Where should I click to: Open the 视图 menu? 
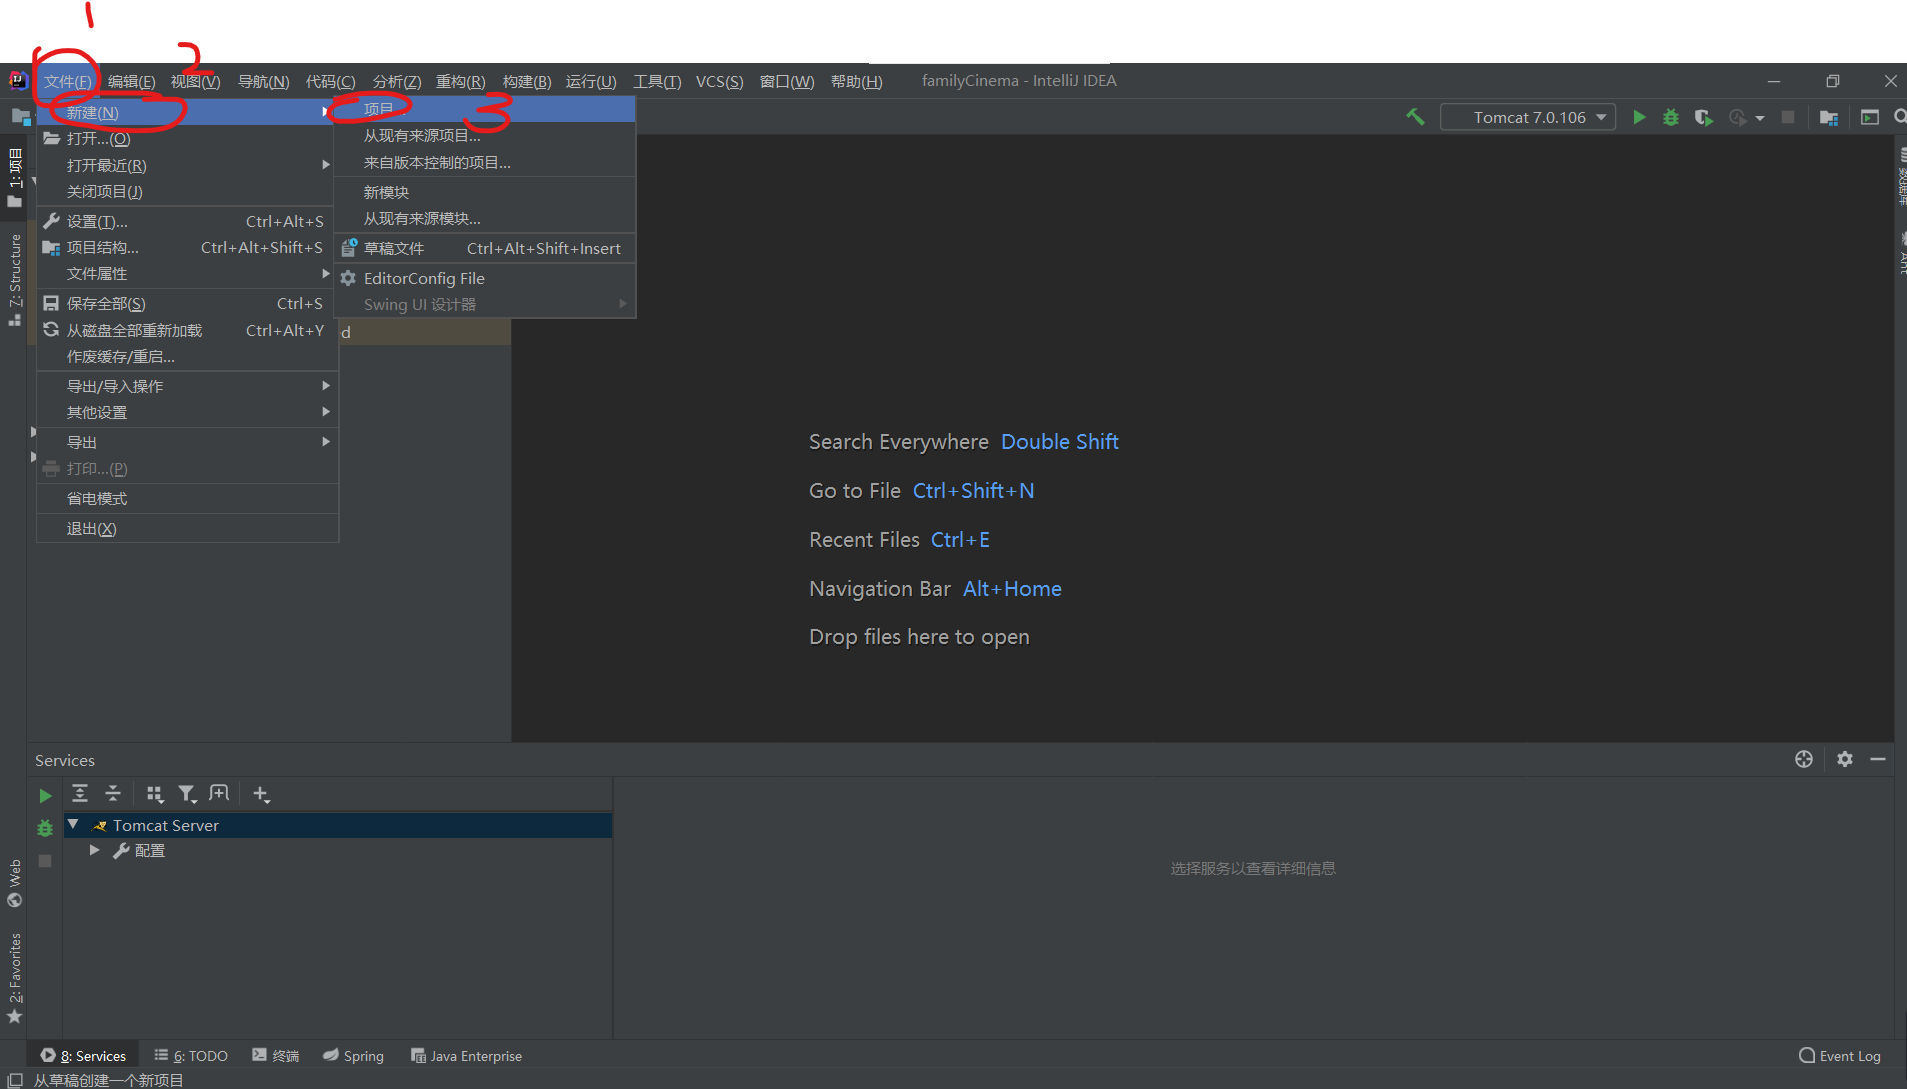point(195,81)
